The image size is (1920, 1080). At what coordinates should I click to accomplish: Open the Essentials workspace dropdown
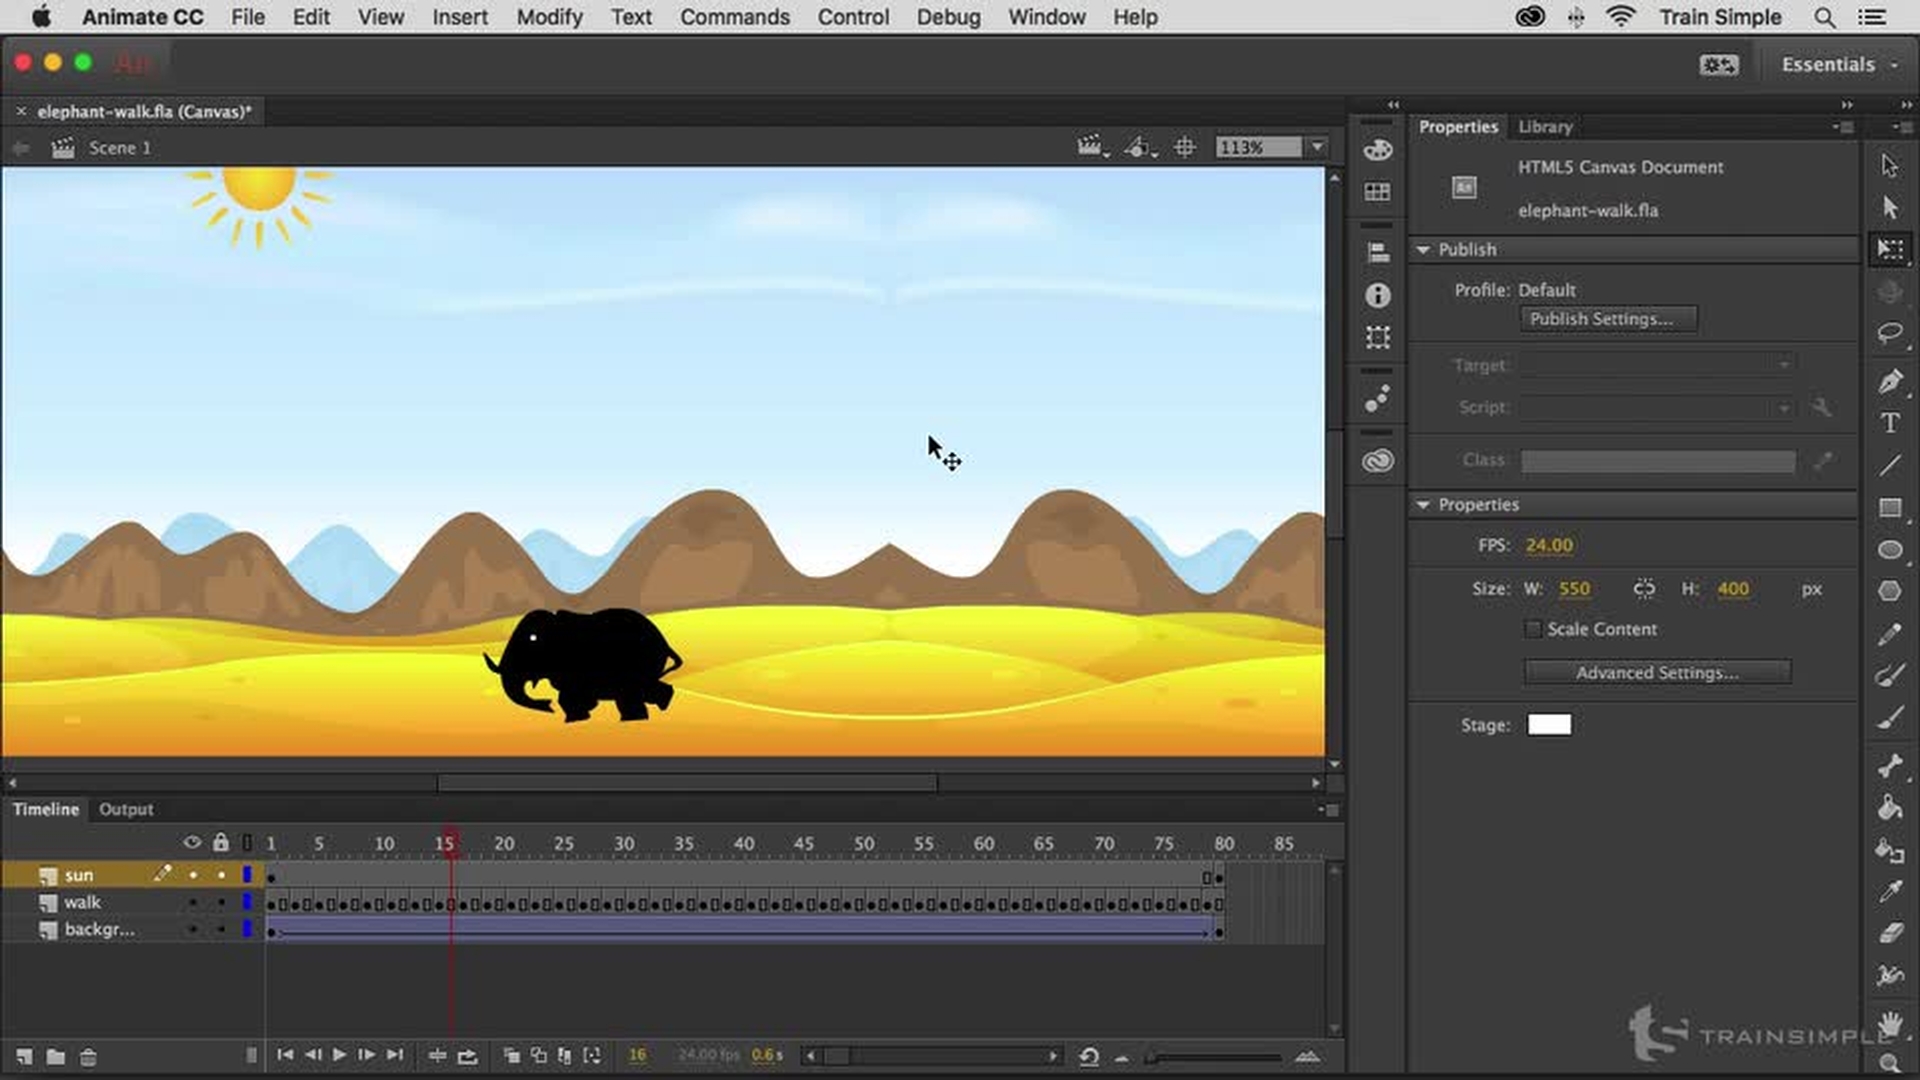tap(1838, 64)
